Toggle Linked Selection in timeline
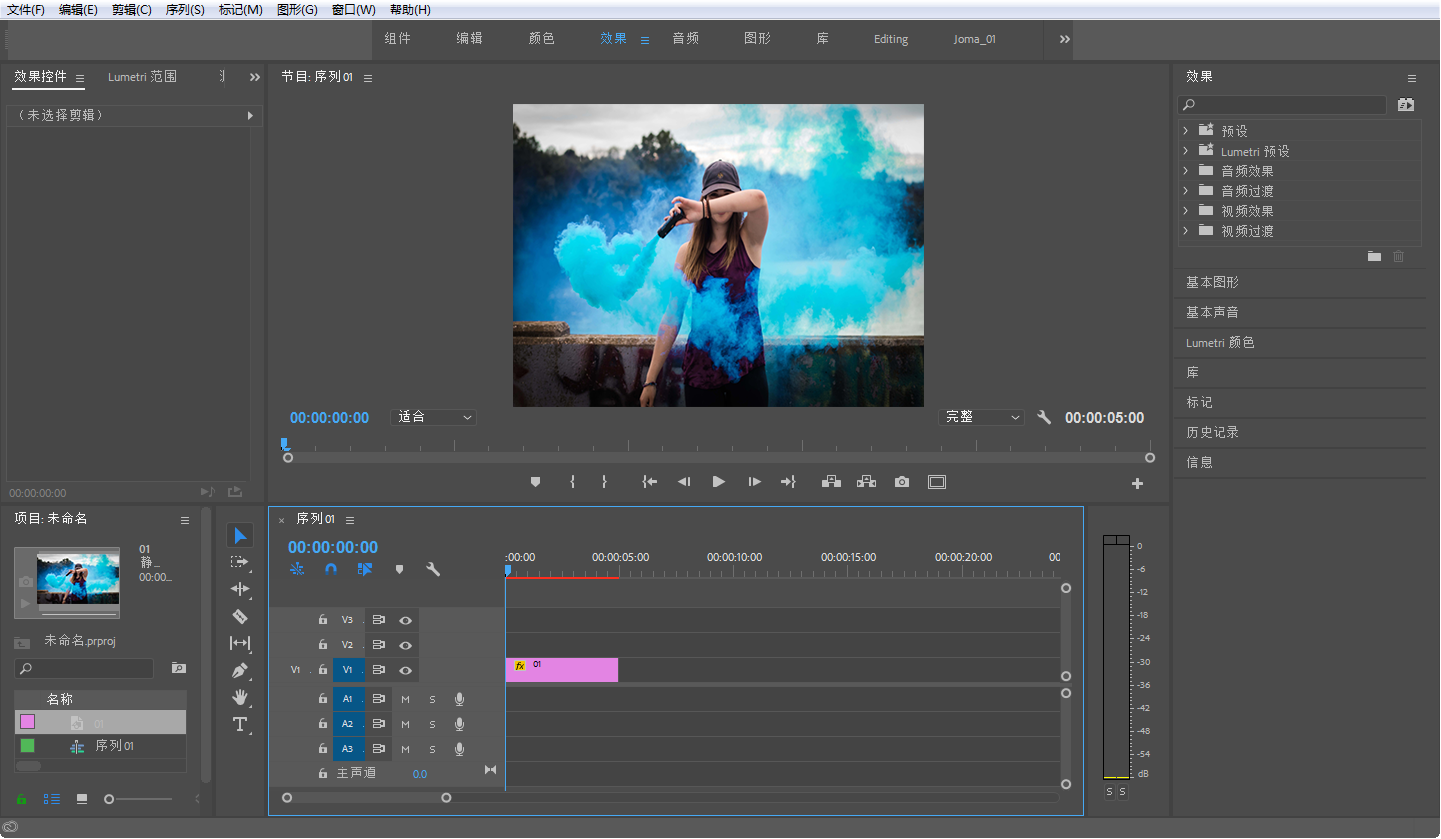 pos(365,569)
